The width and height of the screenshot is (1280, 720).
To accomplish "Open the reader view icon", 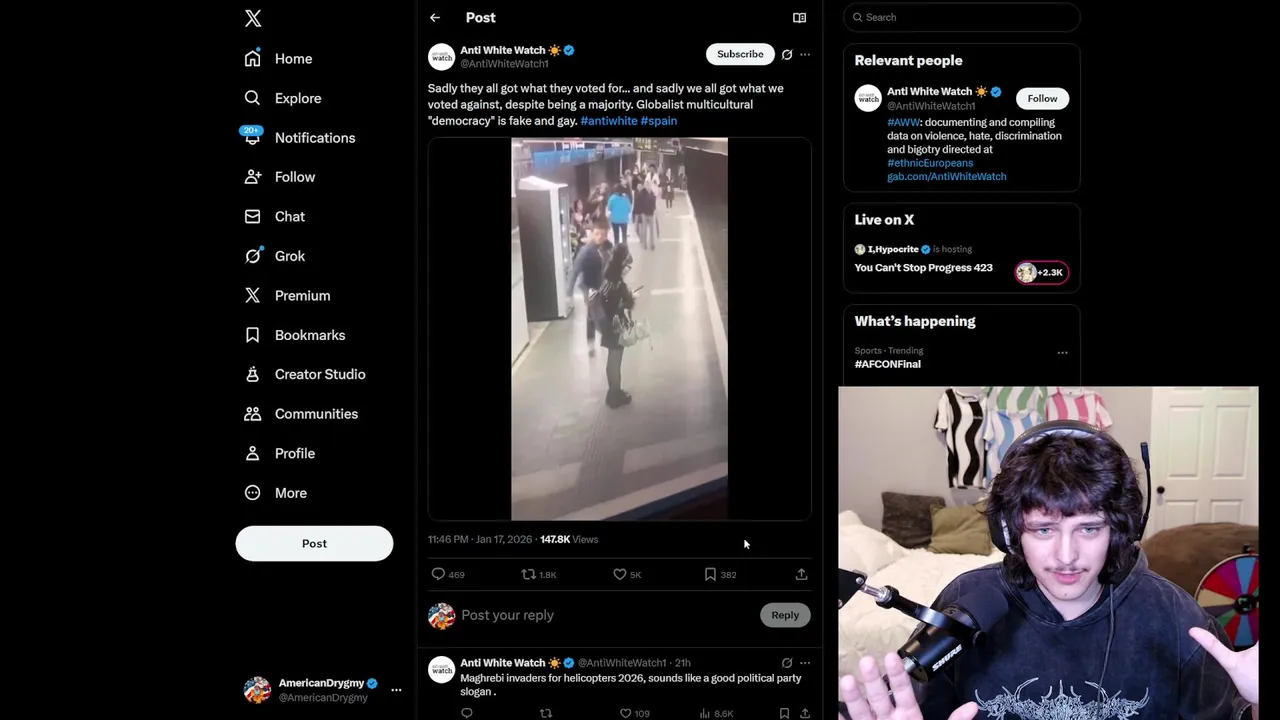I will pyautogui.click(x=799, y=18).
